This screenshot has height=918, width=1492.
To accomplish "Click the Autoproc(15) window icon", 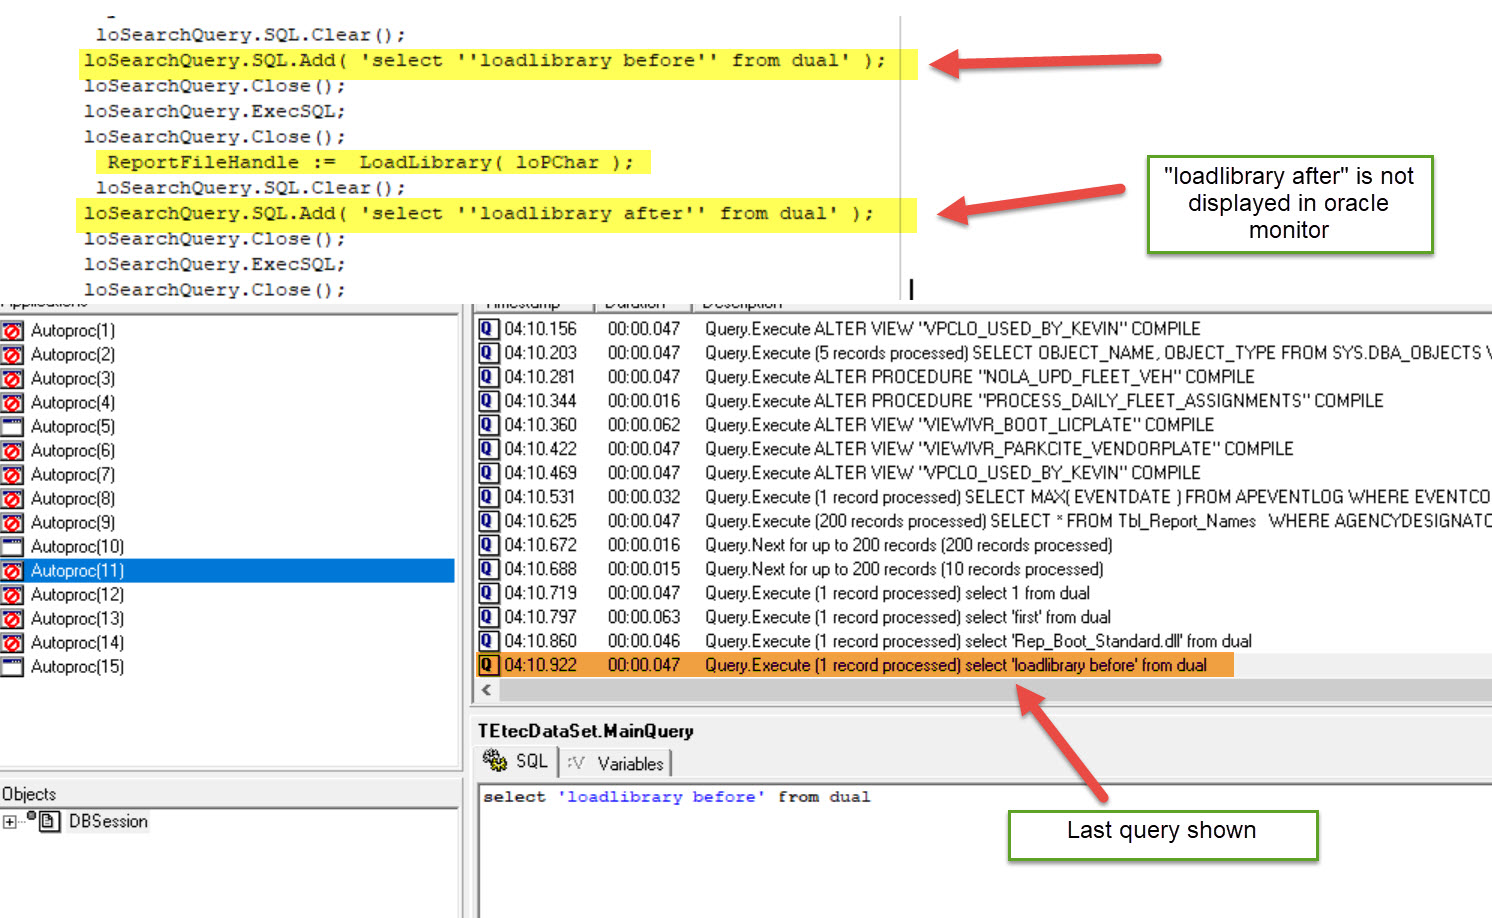I will (12, 666).
